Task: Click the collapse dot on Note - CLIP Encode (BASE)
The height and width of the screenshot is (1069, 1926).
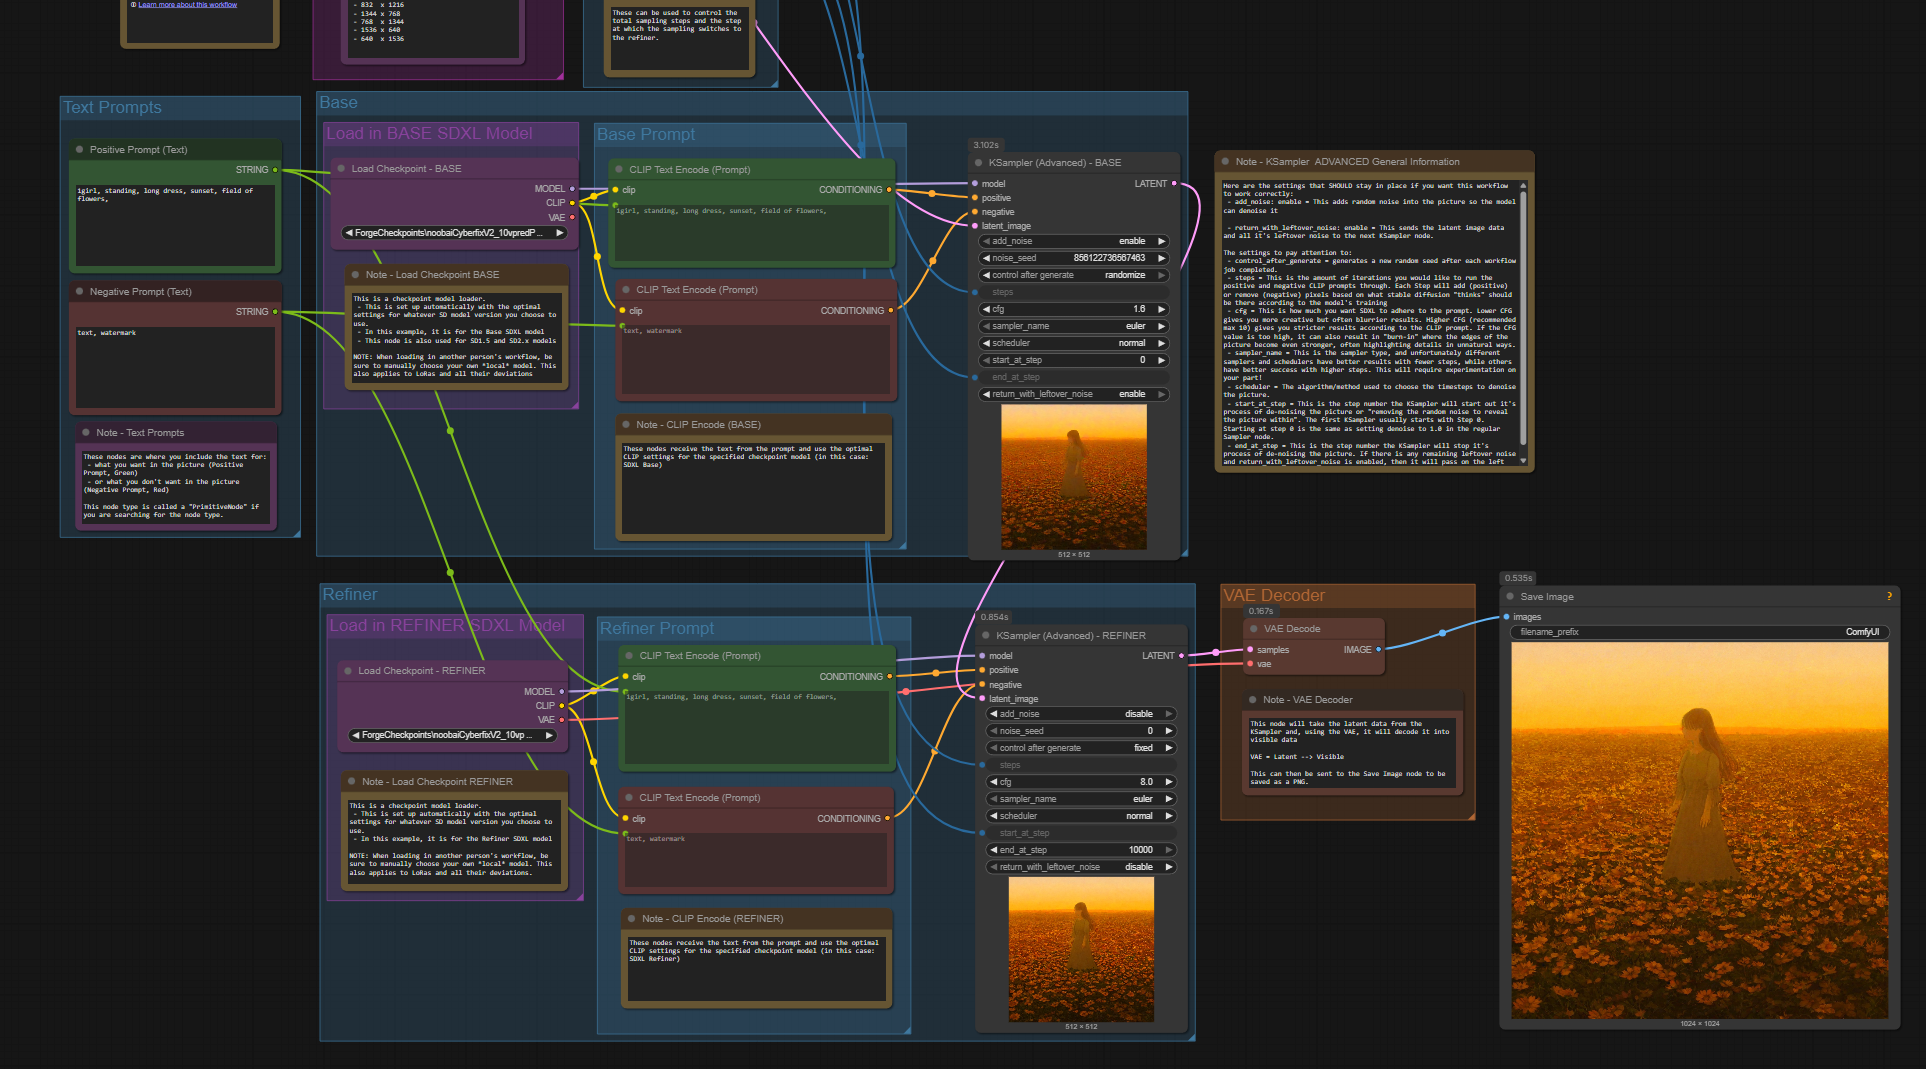Action: [x=626, y=425]
